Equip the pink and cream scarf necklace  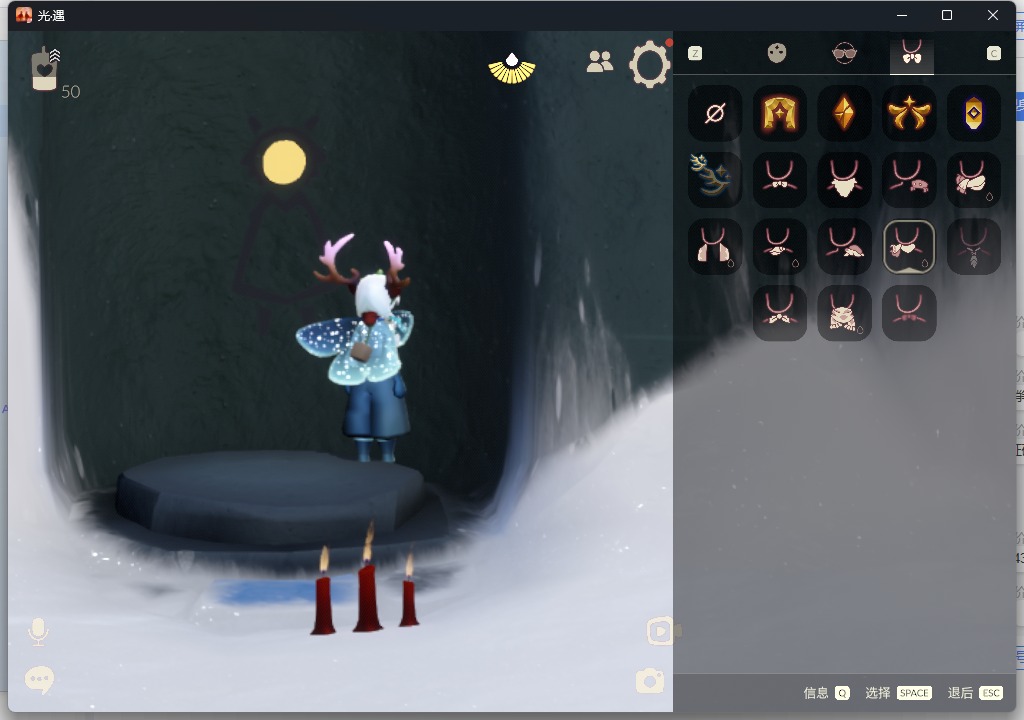point(974,180)
